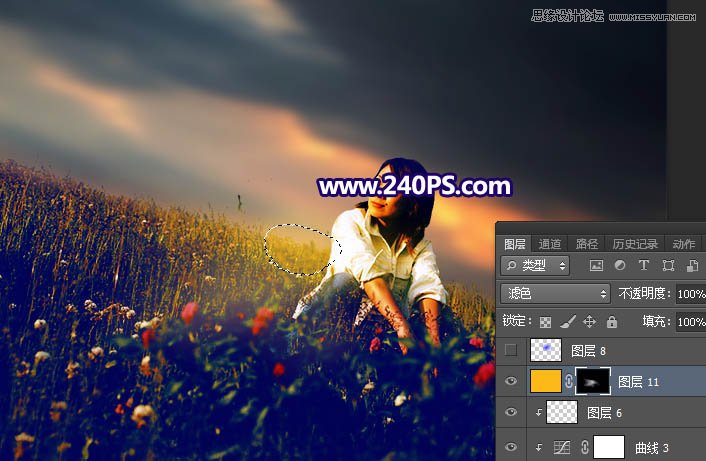Select transparent thumbnail of 图层 6
This screenshot has width=706, height=461.
pos(561,412)
